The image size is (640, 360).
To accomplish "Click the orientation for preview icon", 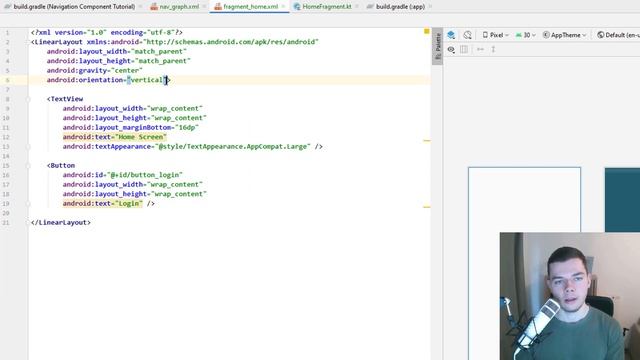I will click(467, 35).
